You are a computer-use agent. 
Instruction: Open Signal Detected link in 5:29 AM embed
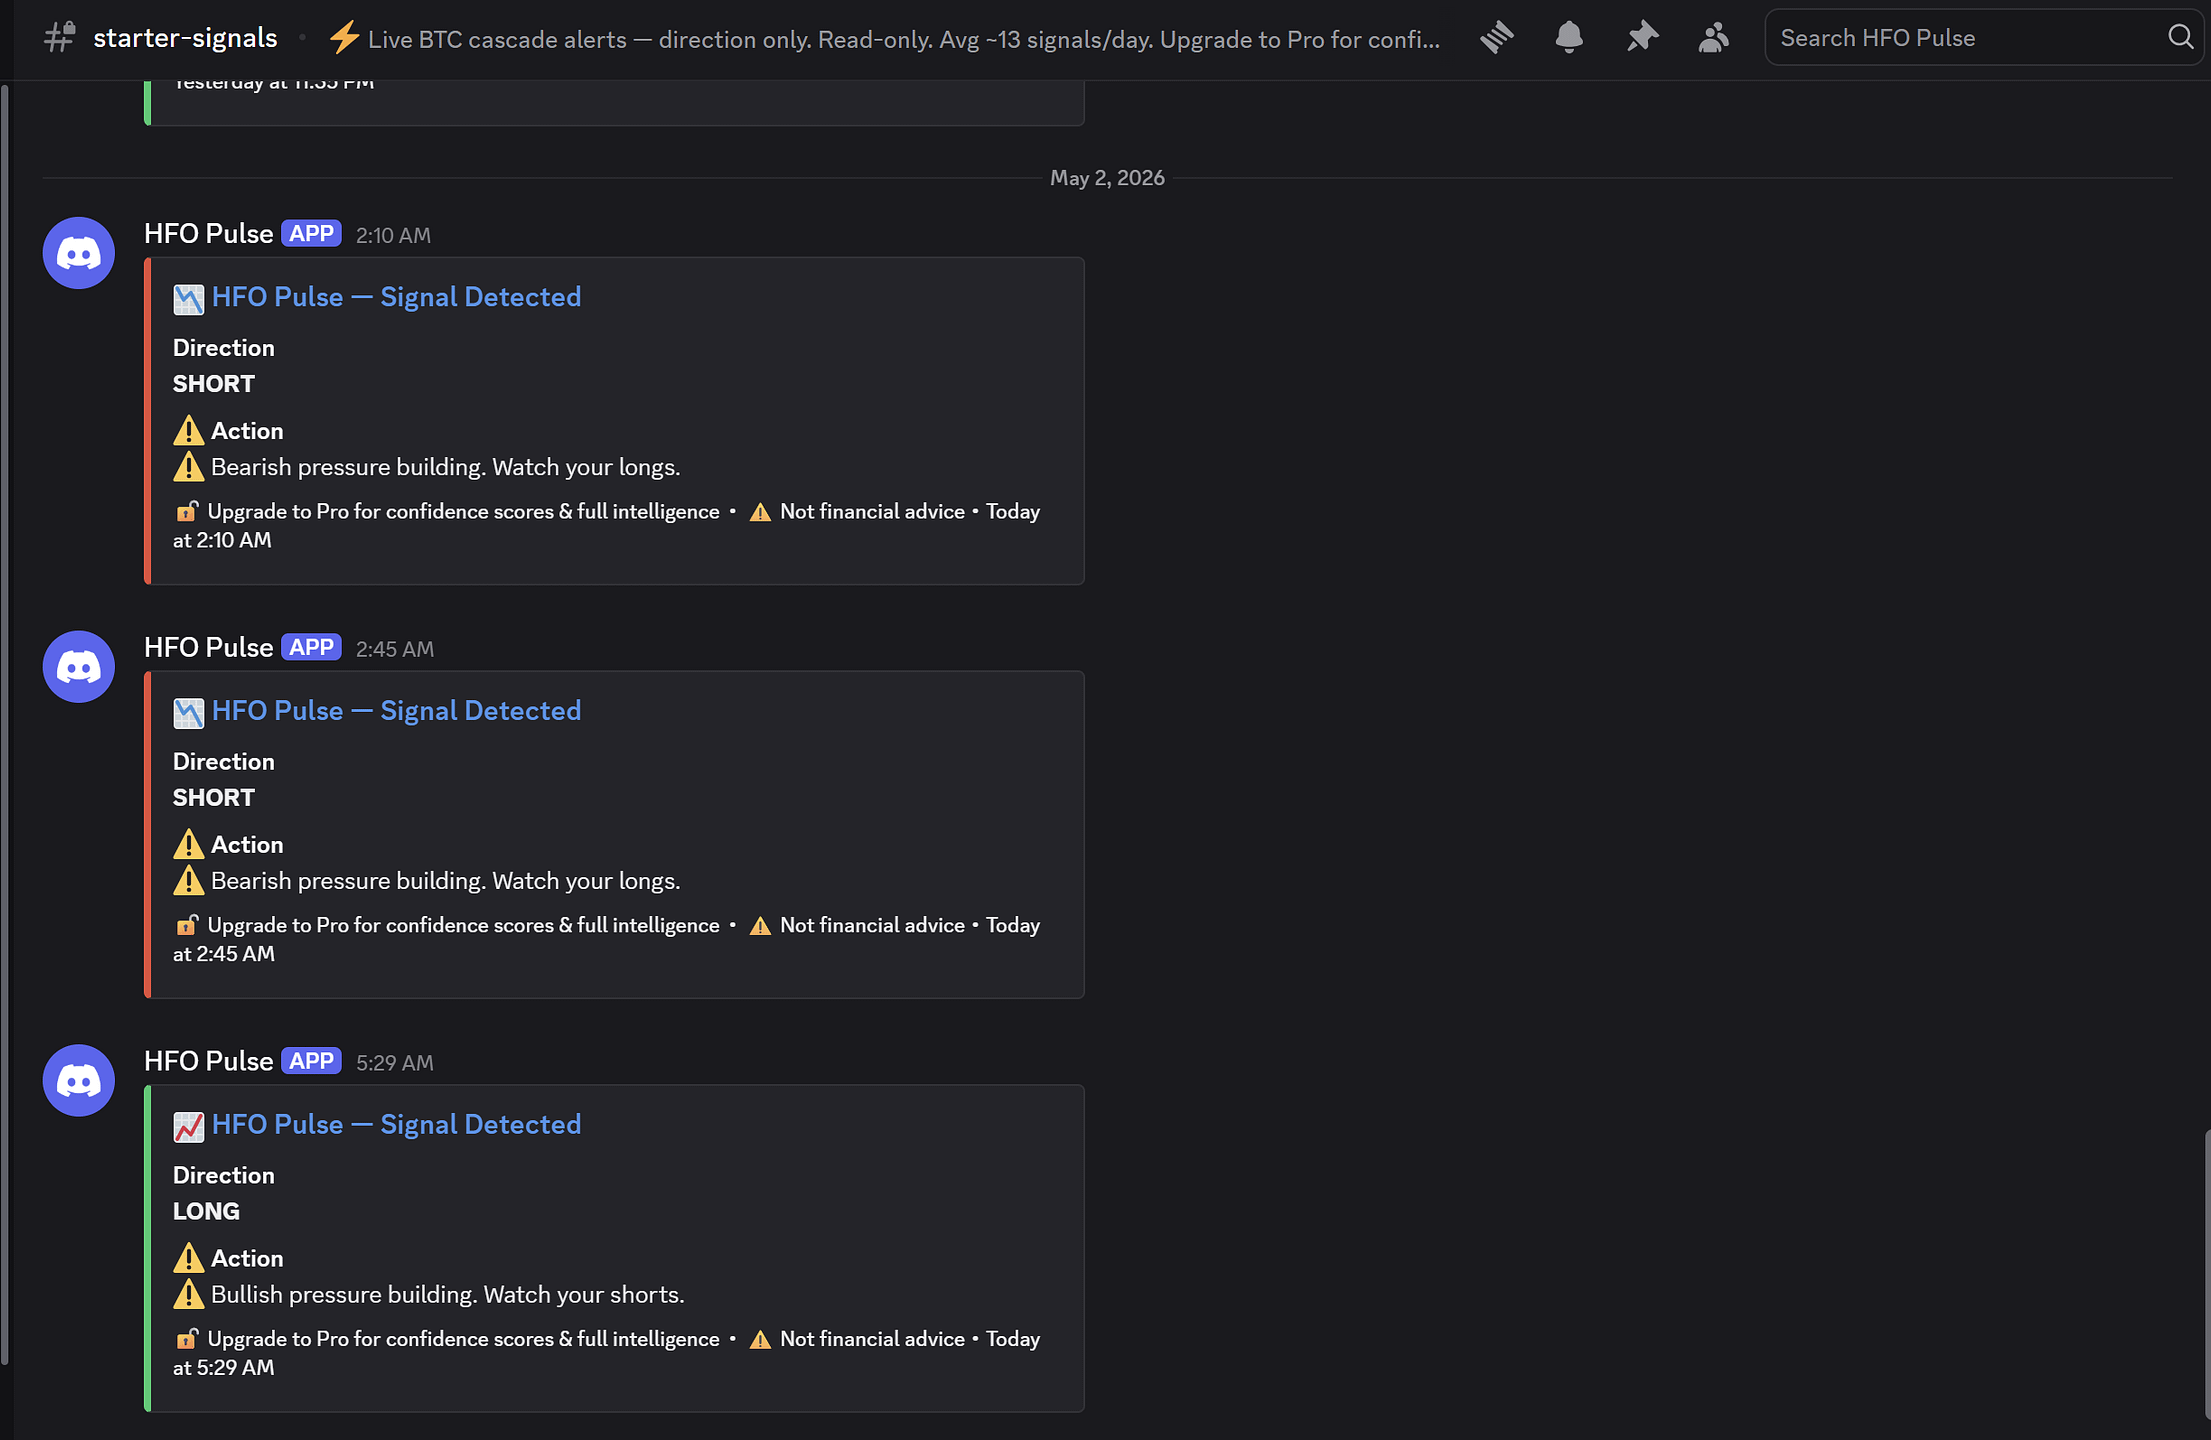(396, 1125)
